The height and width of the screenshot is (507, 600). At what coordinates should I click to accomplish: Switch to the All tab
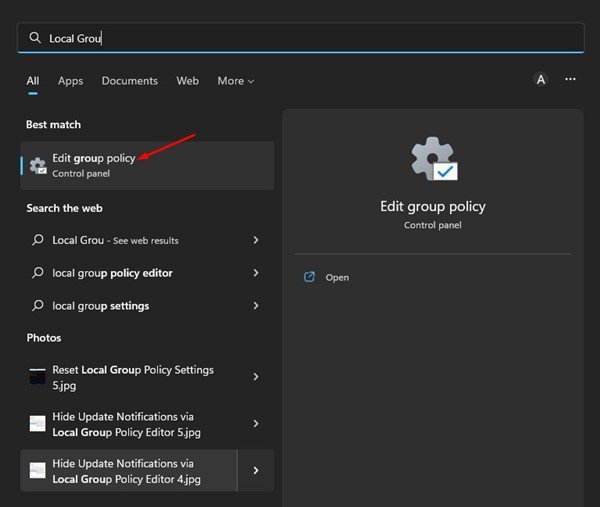click(x=33, y=81)
